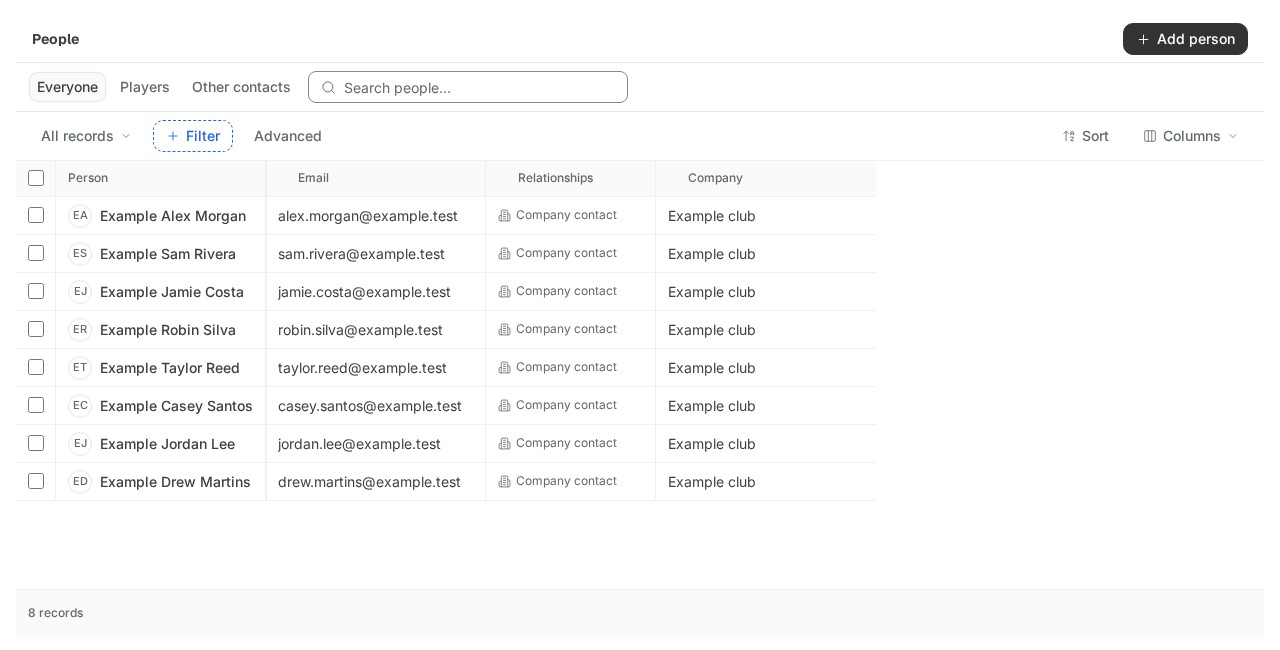
Task: Click email robin.silva@example.test
Action: click(x=360, y=330)
